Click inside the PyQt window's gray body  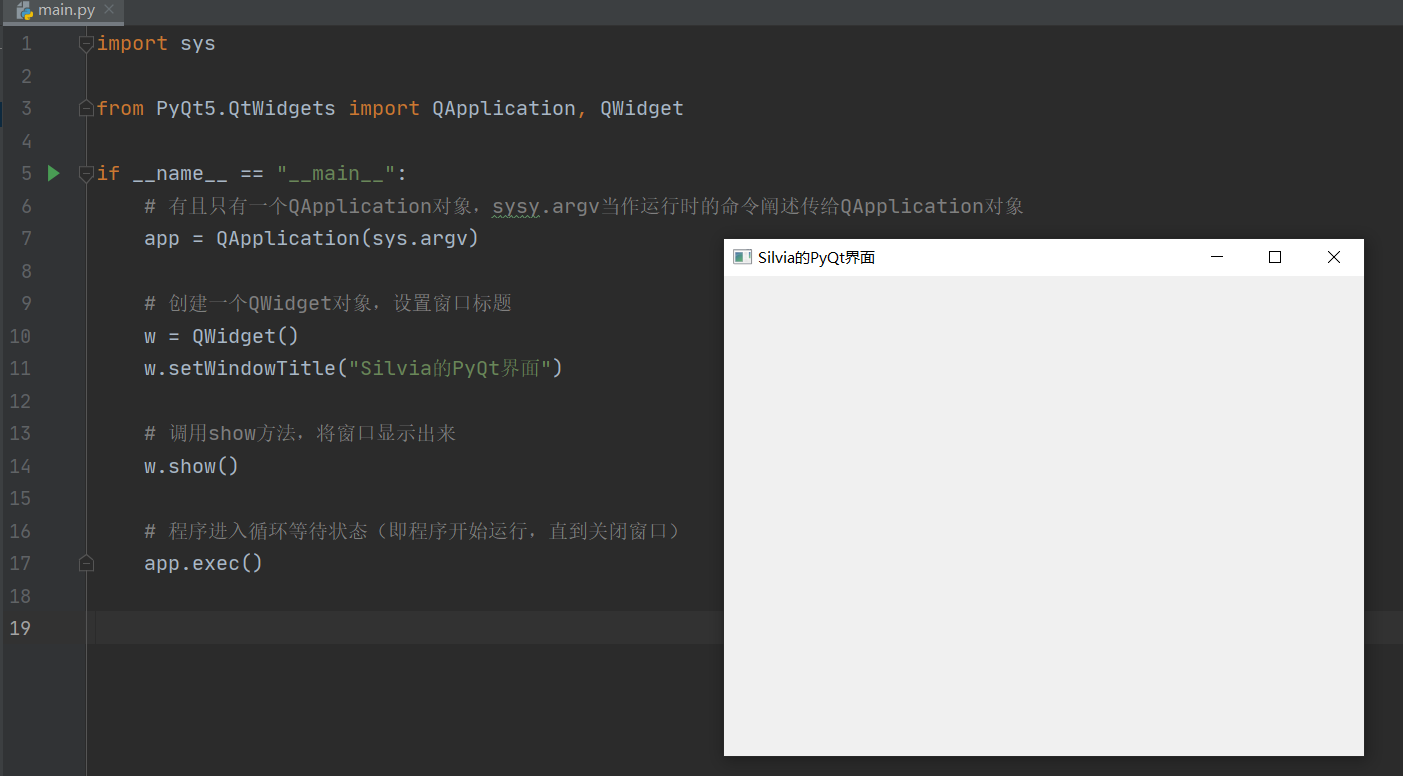[1043, 515]
